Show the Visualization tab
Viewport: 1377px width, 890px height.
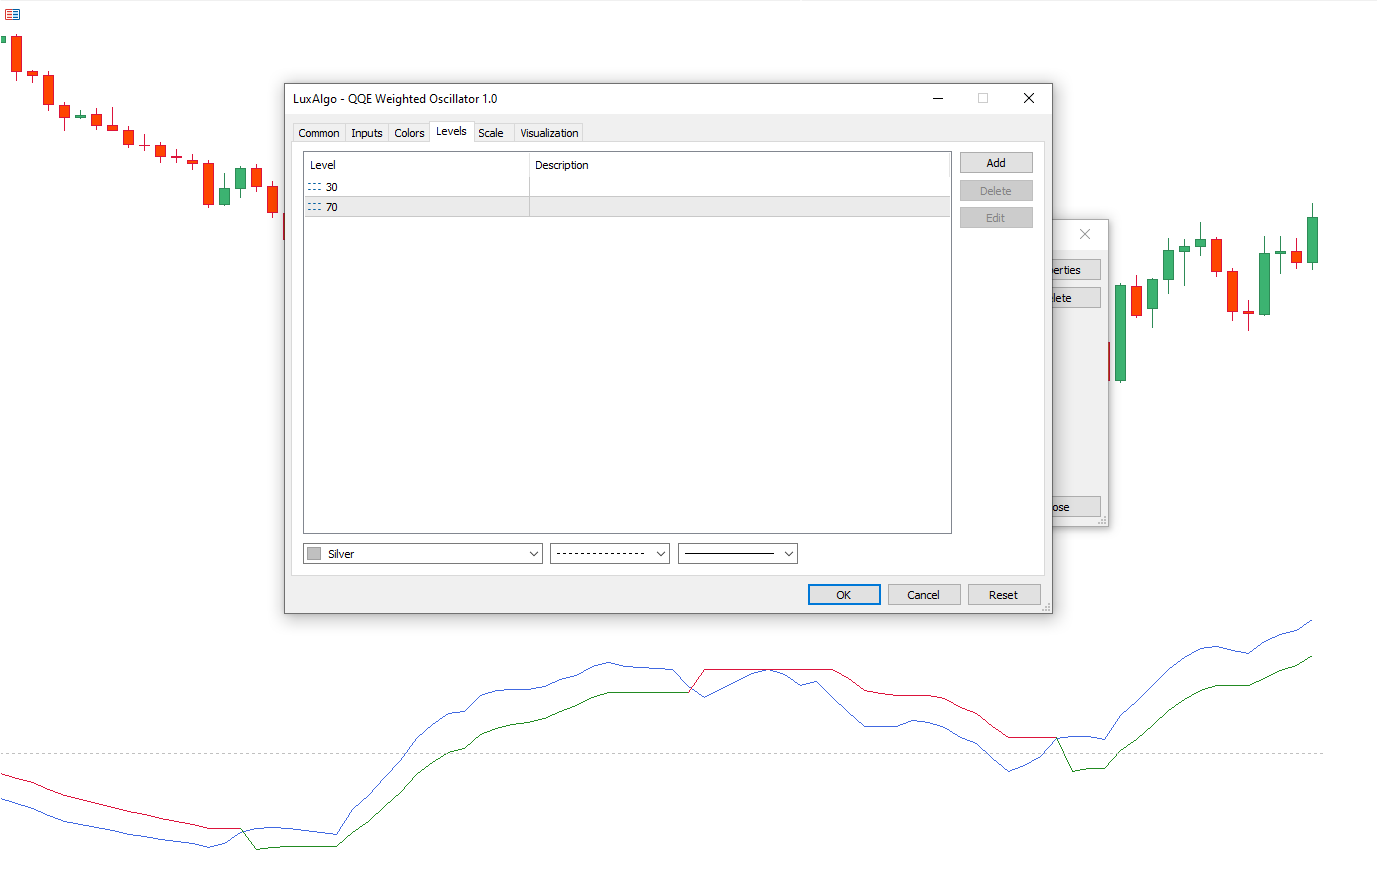(549, 133)
